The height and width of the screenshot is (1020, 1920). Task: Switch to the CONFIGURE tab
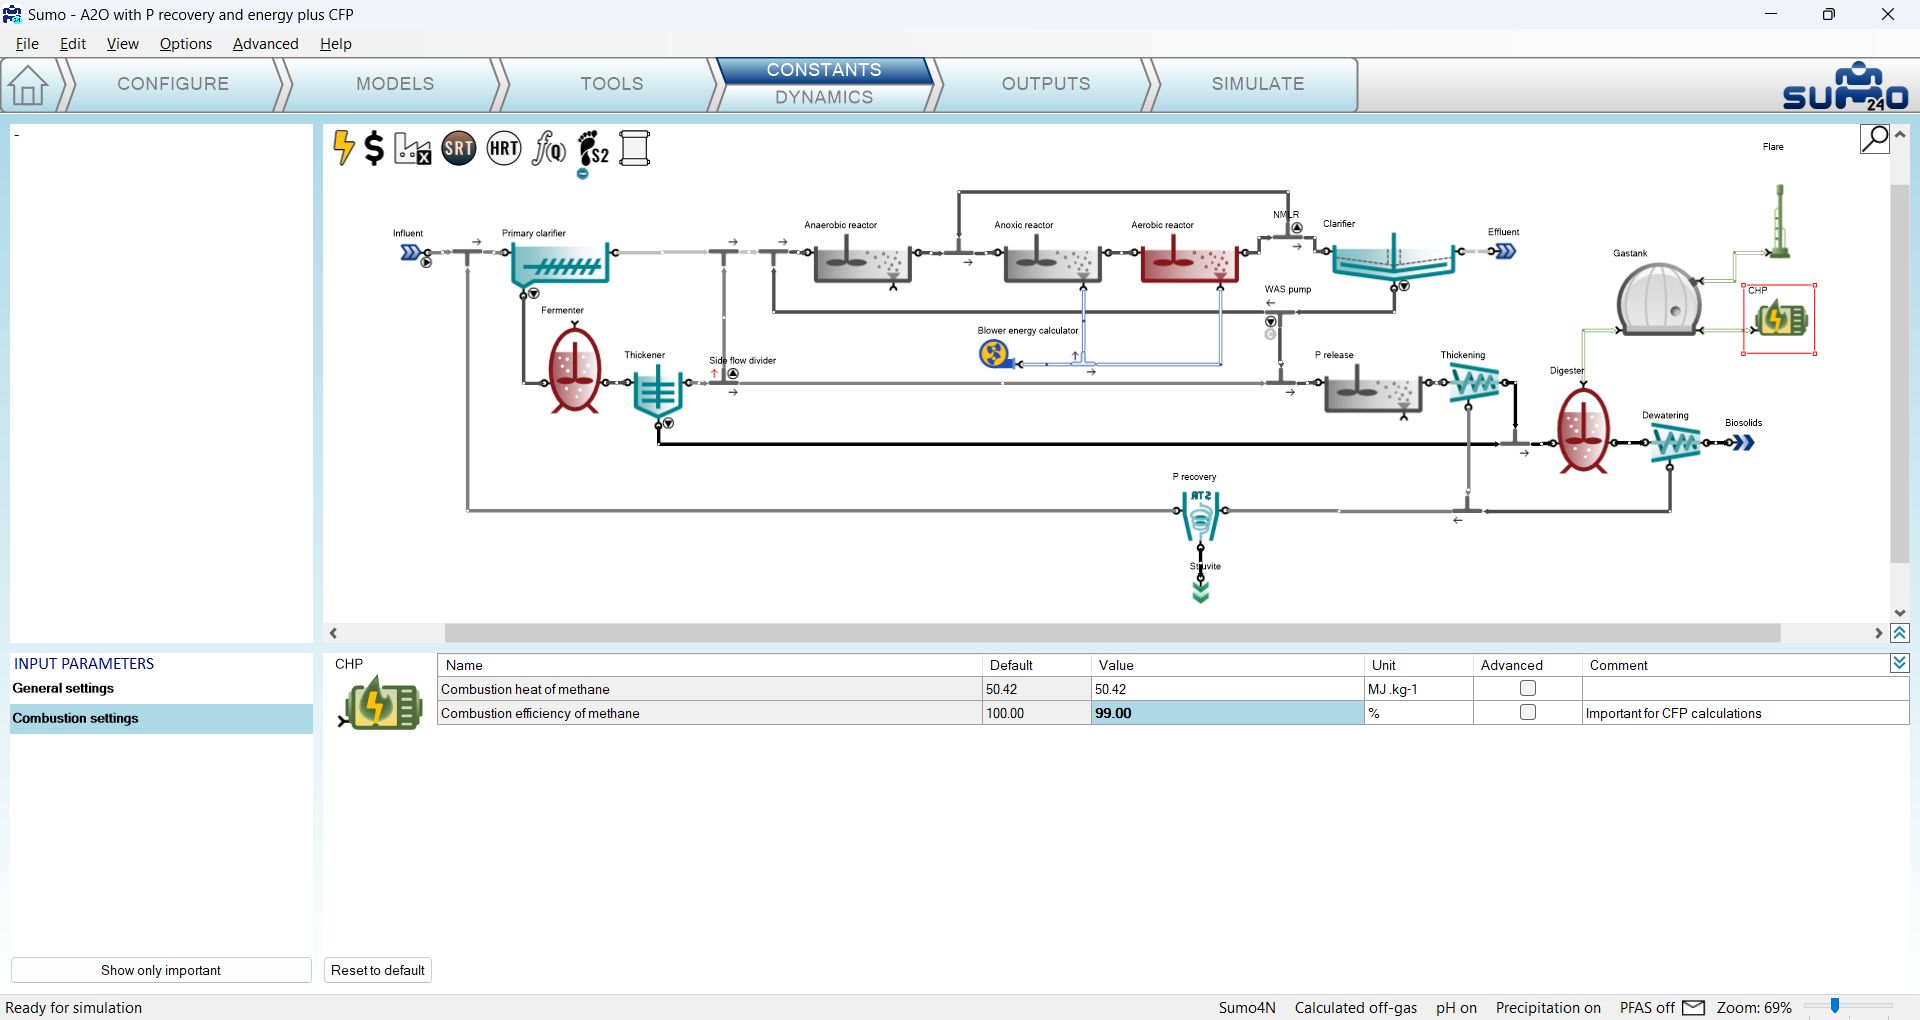tap(173, 84)
